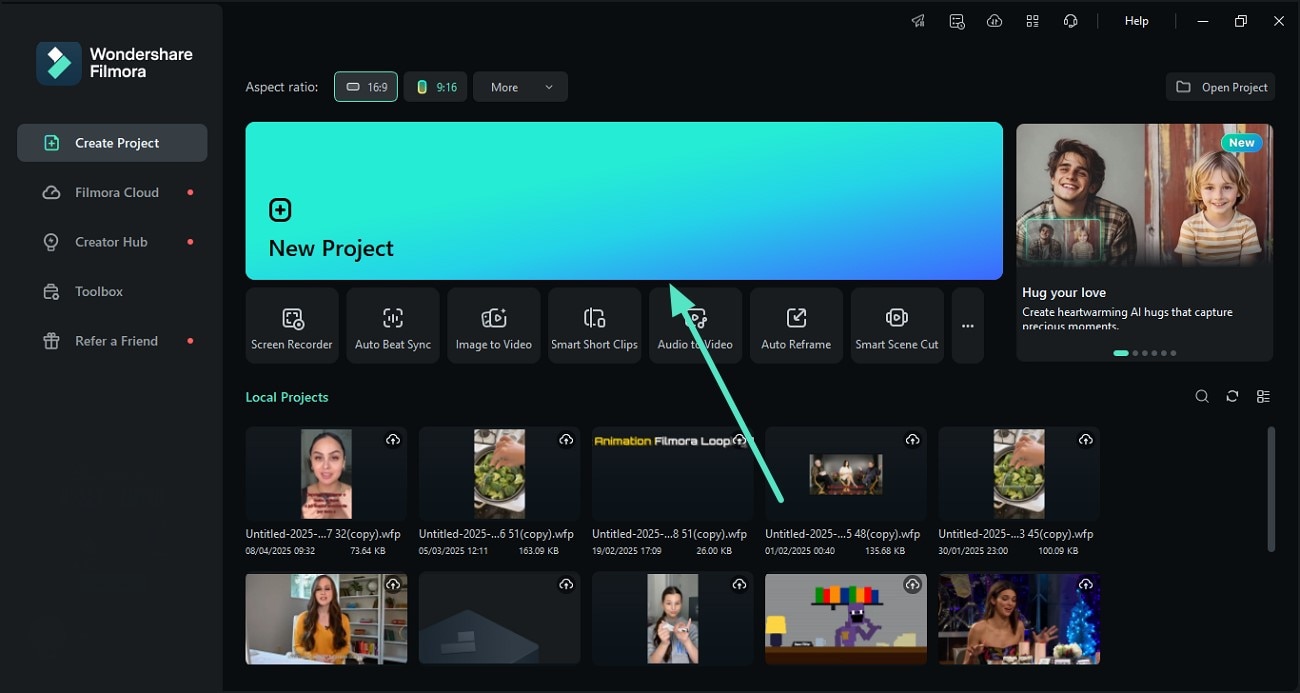
Task: Select file name 'Untitled-2025-...8 51(copy).wfp'
Action: coord(669,534)
